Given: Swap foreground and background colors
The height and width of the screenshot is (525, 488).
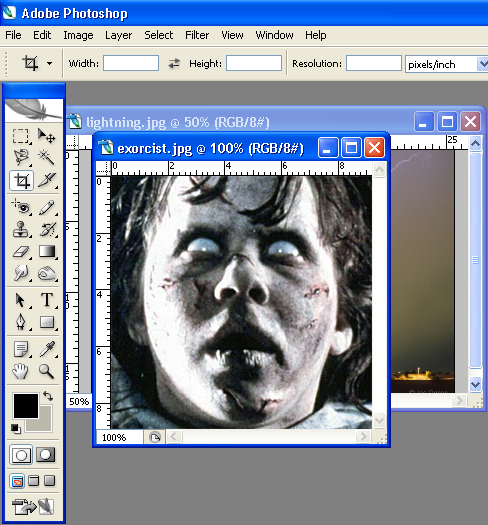Looking at the screenshot, I should (48, 396).
